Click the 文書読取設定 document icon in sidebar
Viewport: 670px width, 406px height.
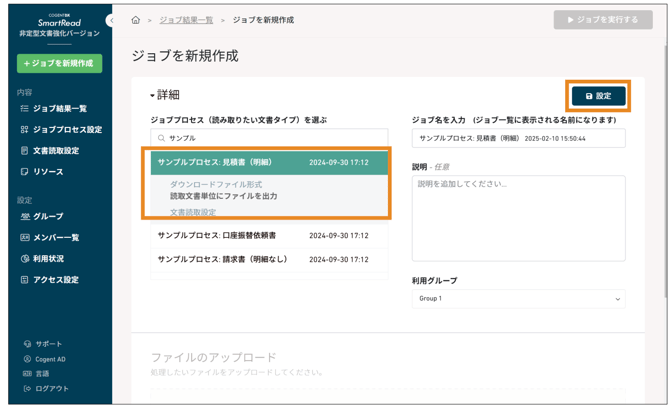pos(25,151)
